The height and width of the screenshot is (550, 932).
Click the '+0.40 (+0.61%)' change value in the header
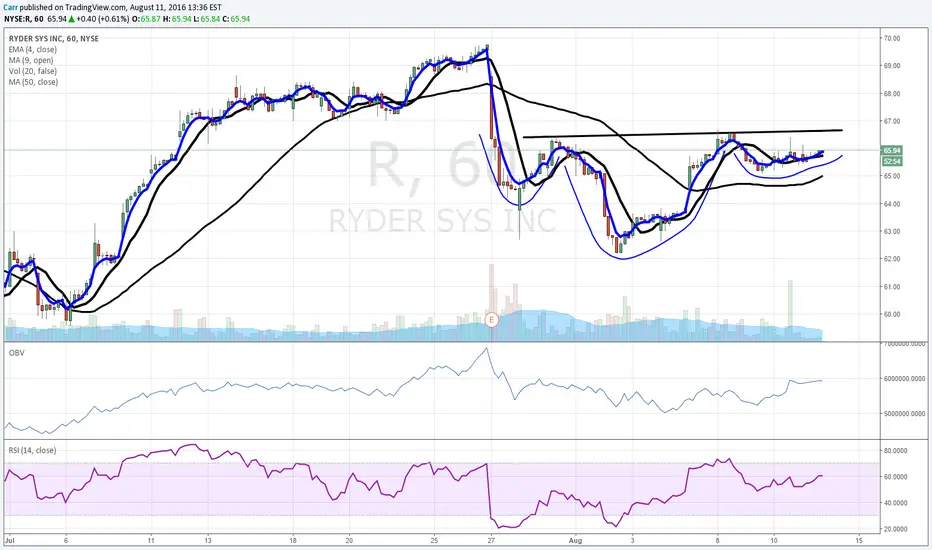coord(103,19)
